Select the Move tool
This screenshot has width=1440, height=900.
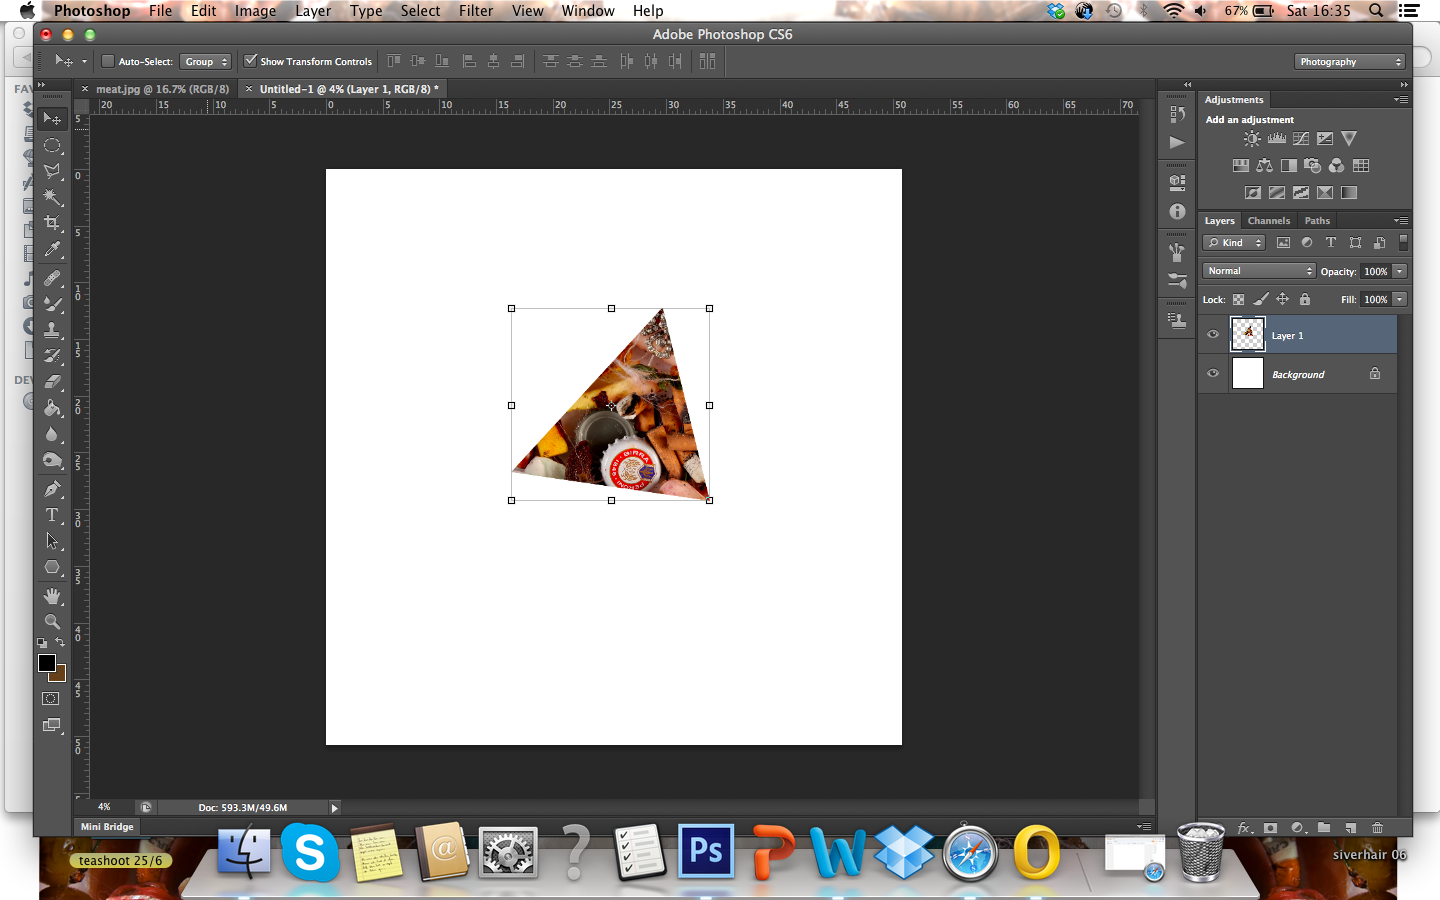click(x=52, y=118)
